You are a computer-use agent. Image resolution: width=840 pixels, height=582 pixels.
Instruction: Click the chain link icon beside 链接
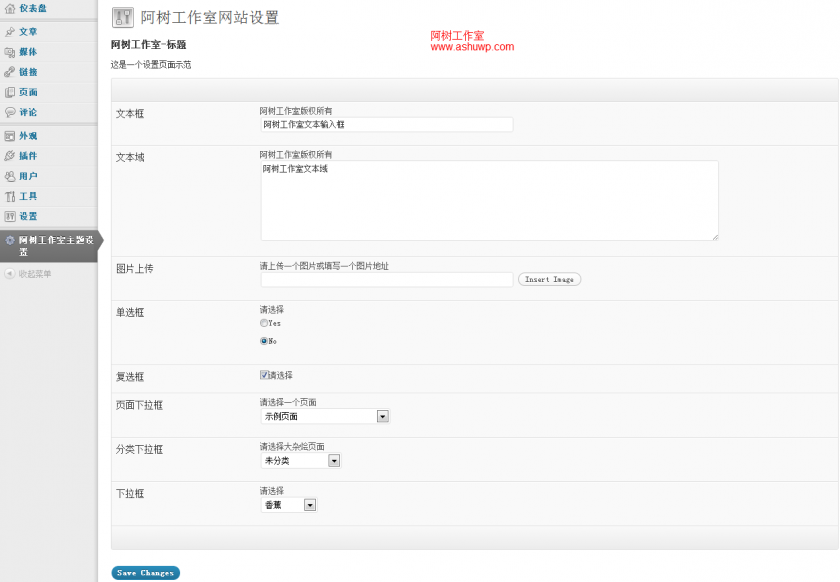pyautogui.click(x=10, y=72)
